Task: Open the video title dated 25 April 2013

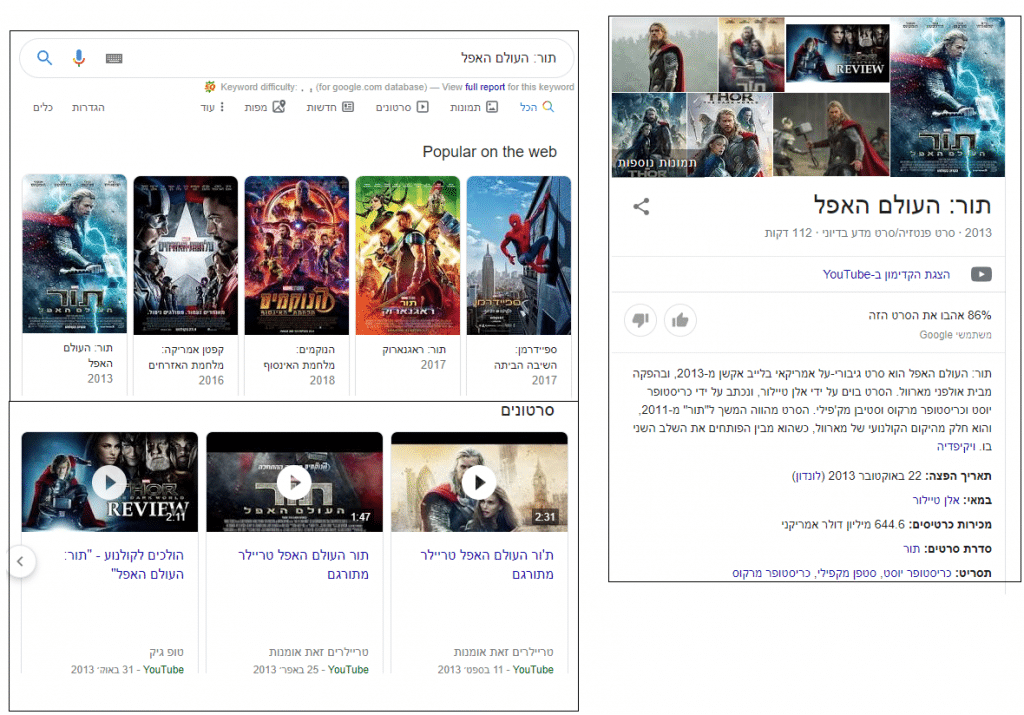Action: point(304,564)
